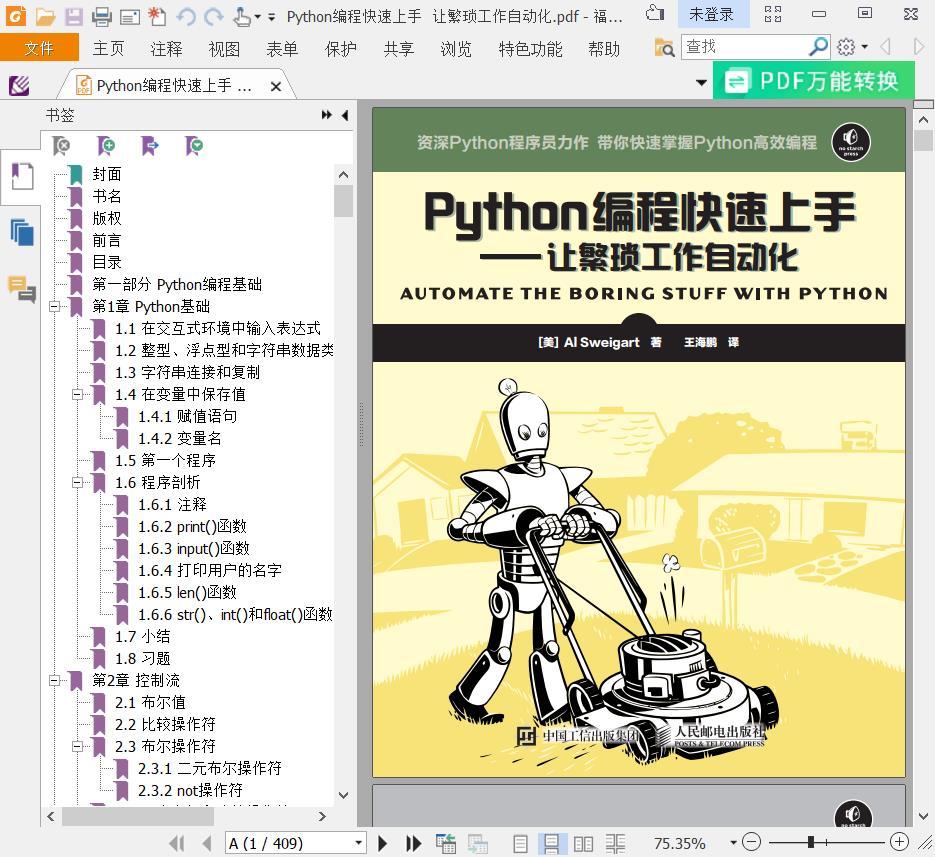Click the bookmark icon with green plus
This screenshot has height=857, width=935.
(x=106, y=145)
